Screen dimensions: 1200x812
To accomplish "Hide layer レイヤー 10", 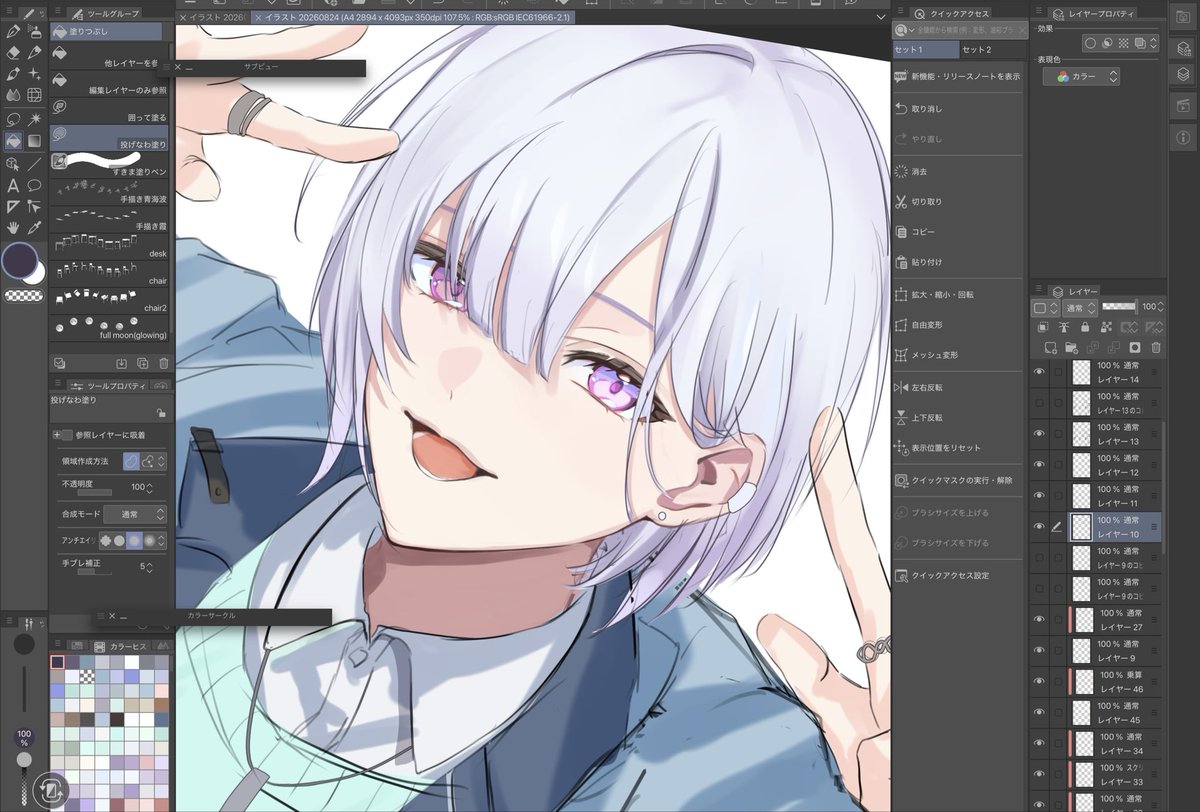I will click(x=1039, y=527).
